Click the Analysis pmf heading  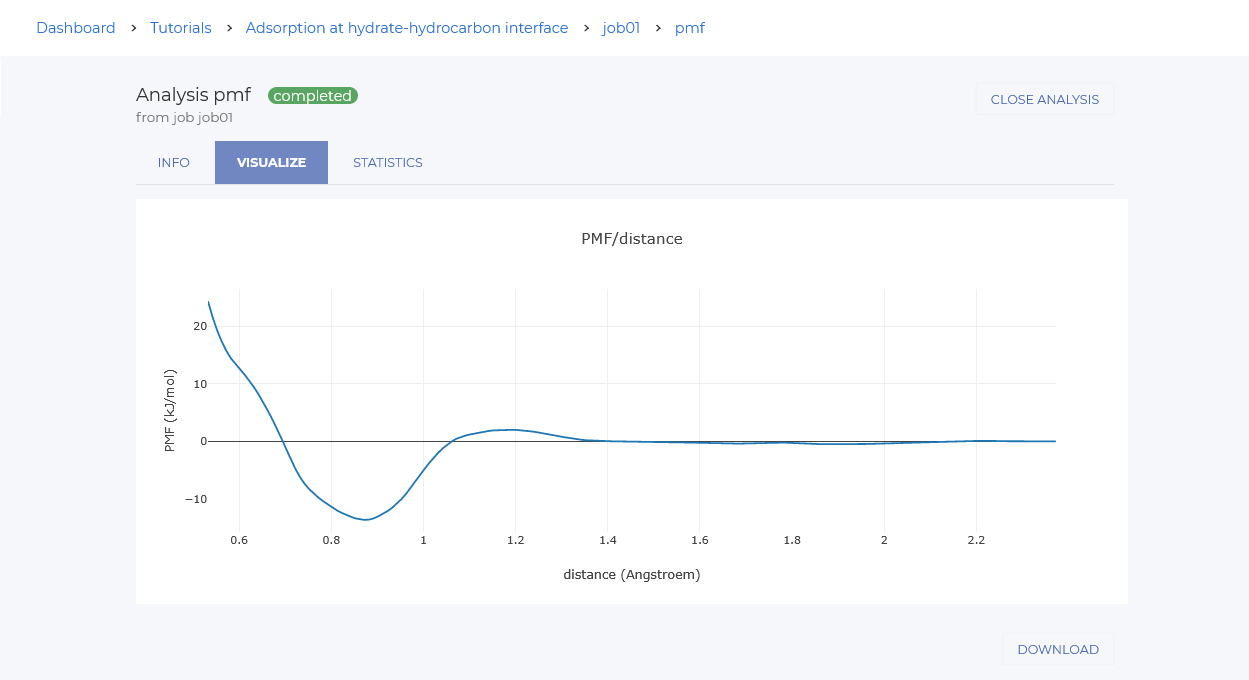[x=193, y=95]
